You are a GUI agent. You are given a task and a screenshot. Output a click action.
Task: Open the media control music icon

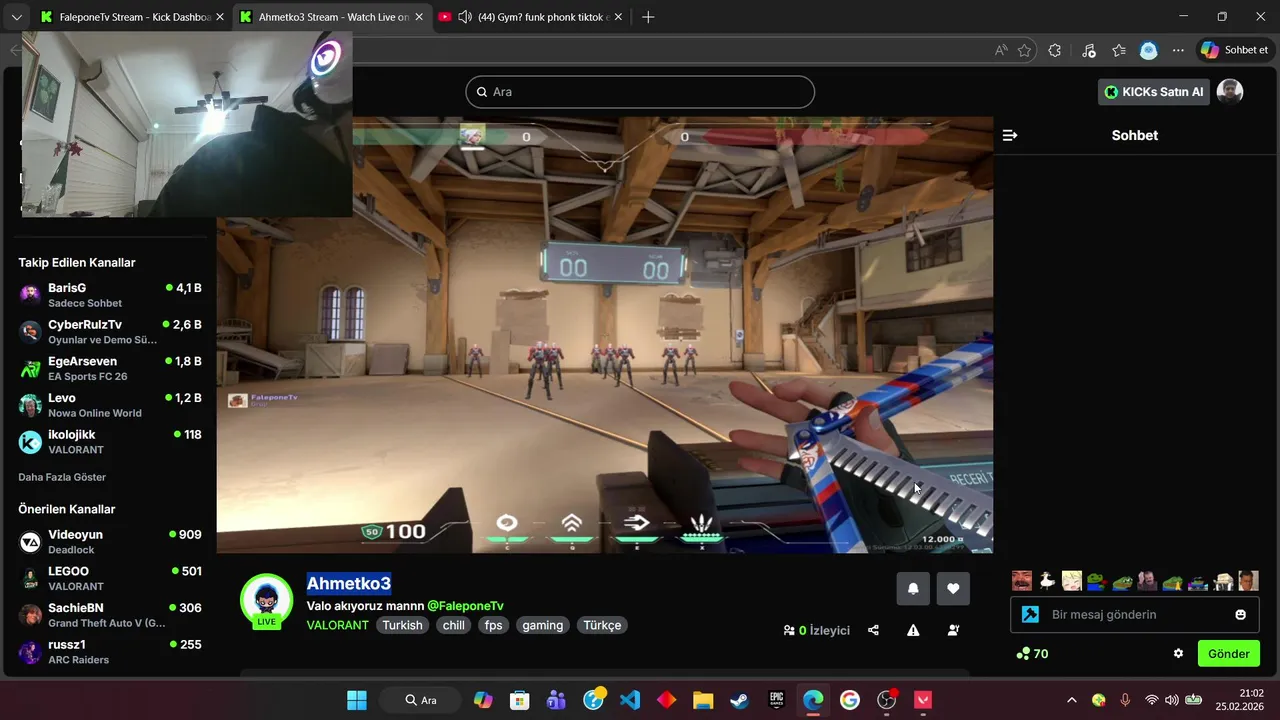(1089, 50)
